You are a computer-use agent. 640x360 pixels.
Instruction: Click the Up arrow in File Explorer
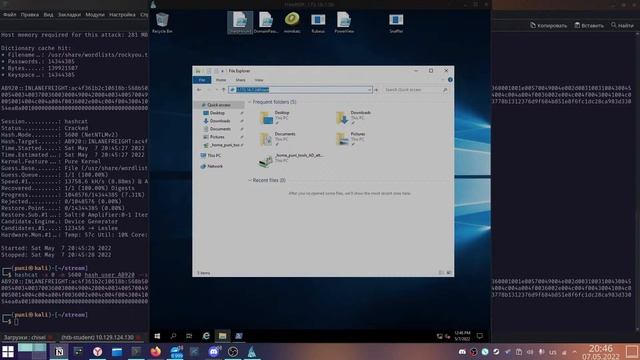tap(223, 90)
